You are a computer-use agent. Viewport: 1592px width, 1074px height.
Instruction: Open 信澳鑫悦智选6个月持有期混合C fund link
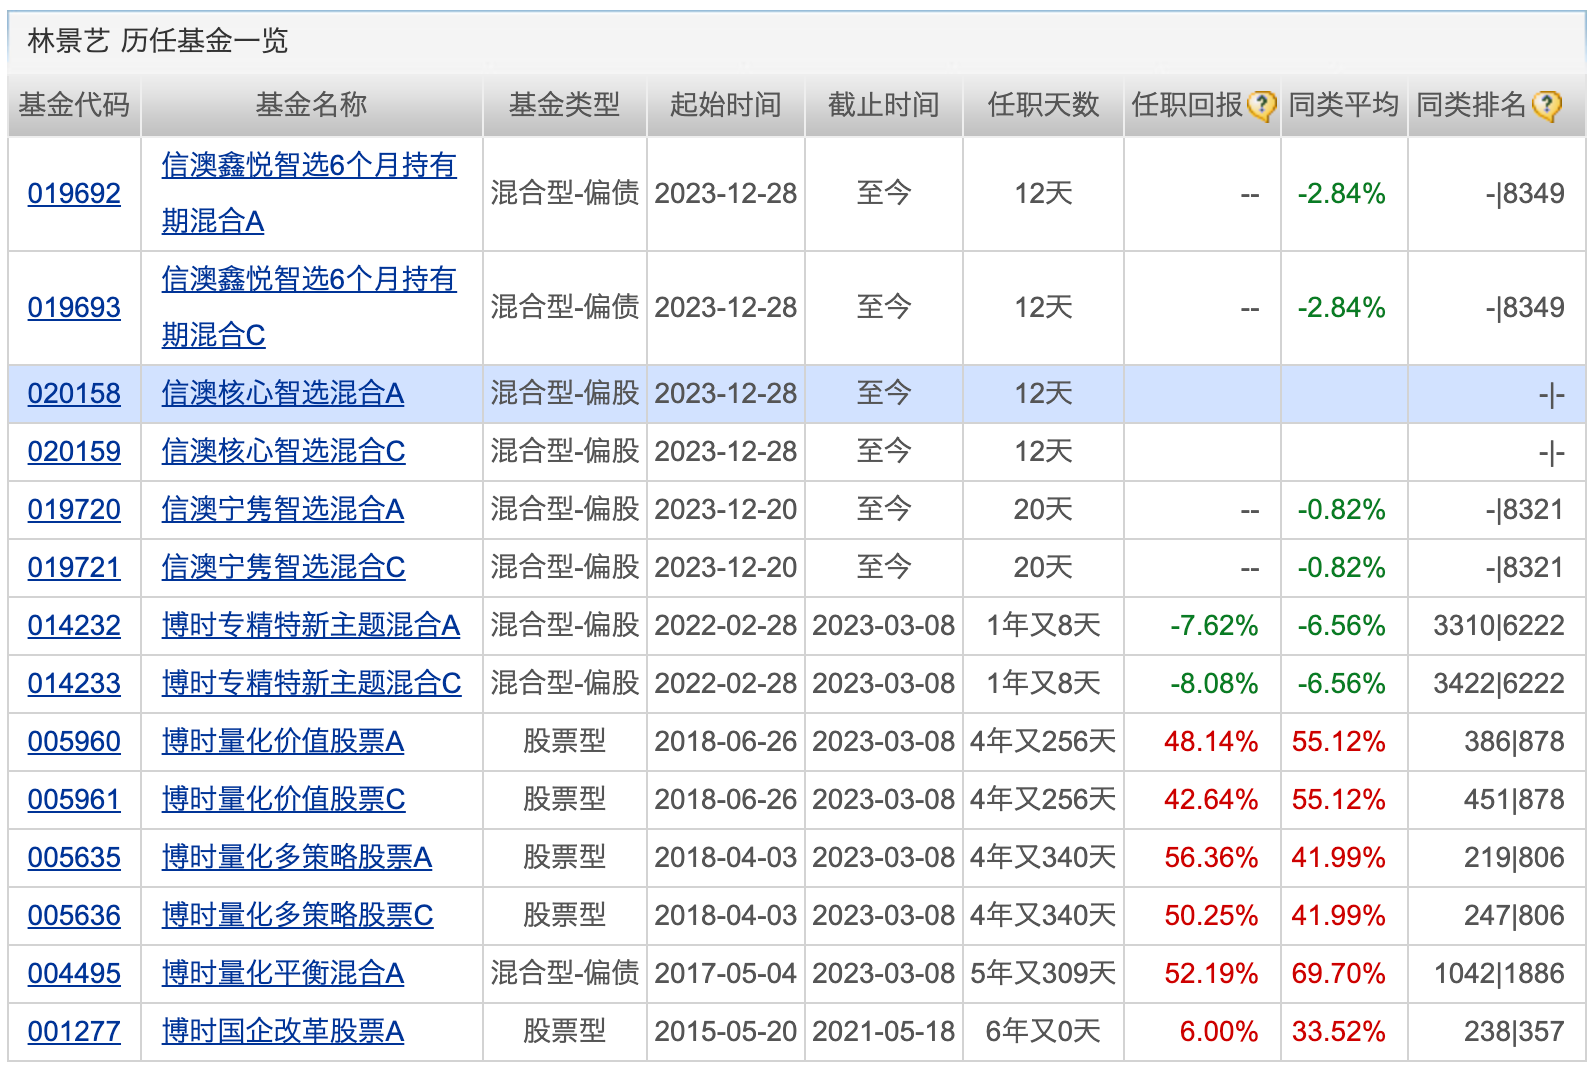(309, 307)
